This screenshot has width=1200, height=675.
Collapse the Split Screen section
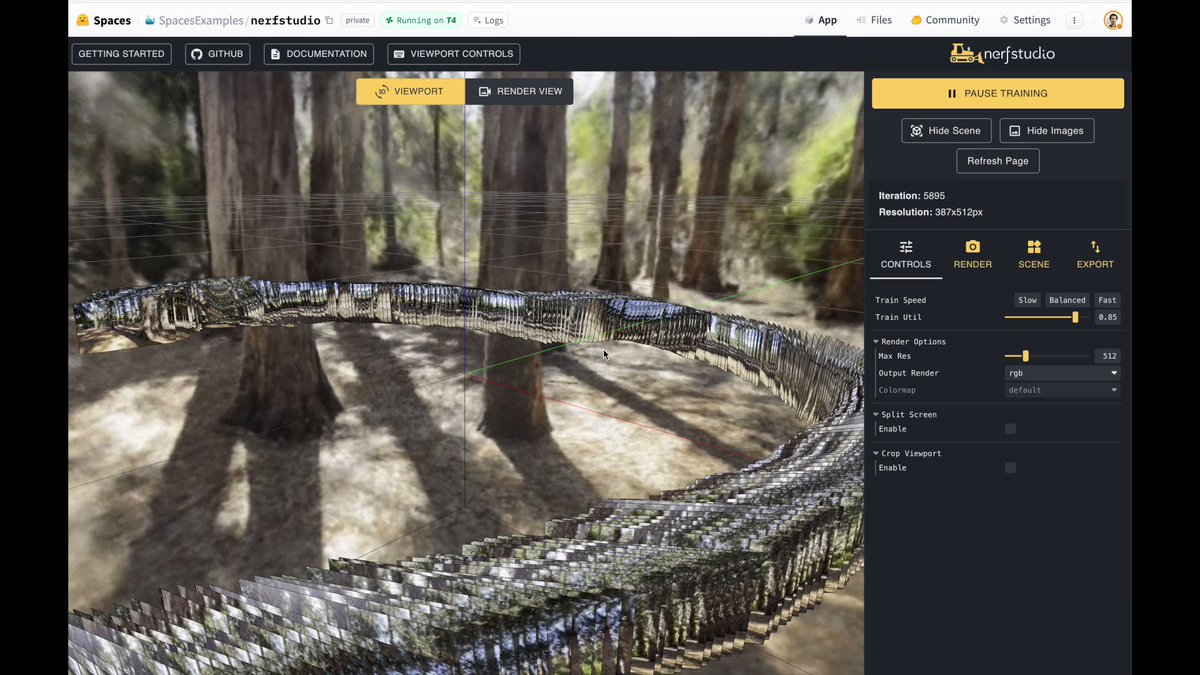[905, 414]
